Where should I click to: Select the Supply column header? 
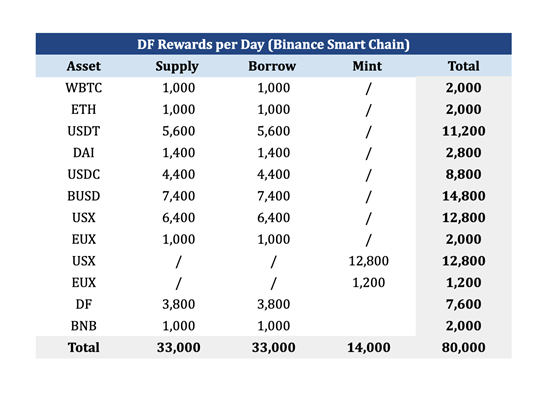coord(177,66)
